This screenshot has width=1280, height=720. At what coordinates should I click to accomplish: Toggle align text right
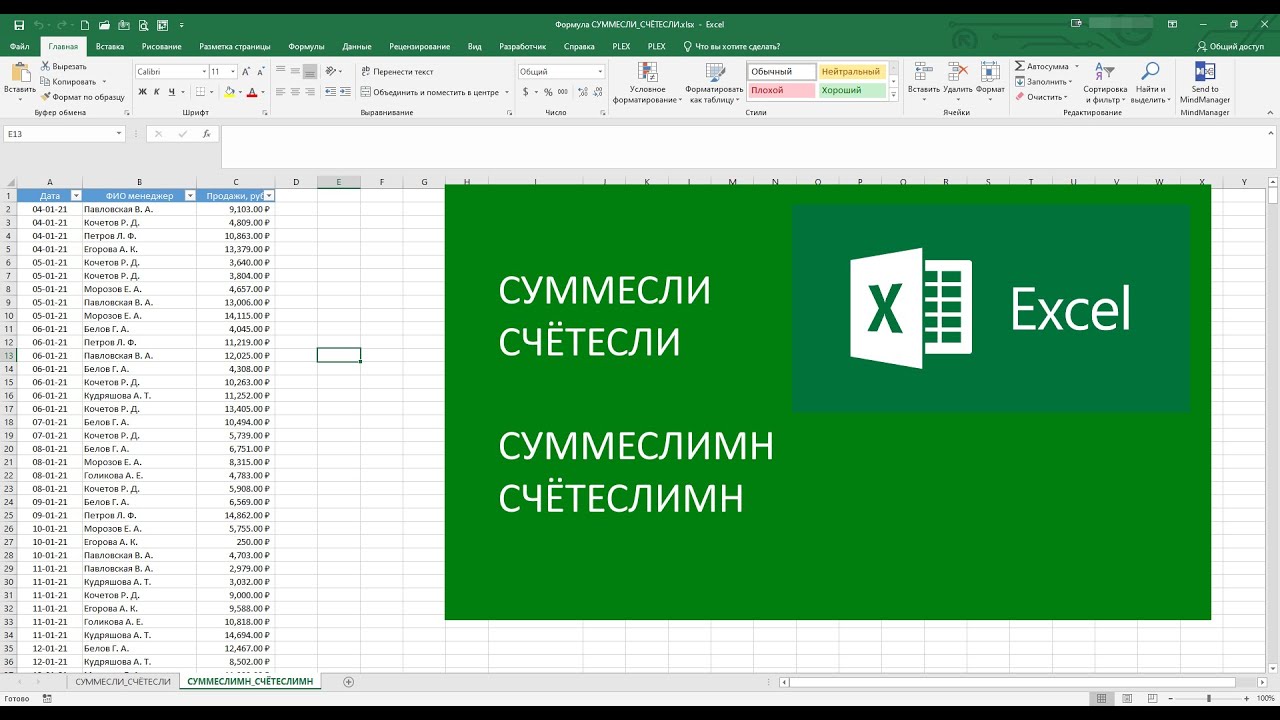[x=310, y=92]
